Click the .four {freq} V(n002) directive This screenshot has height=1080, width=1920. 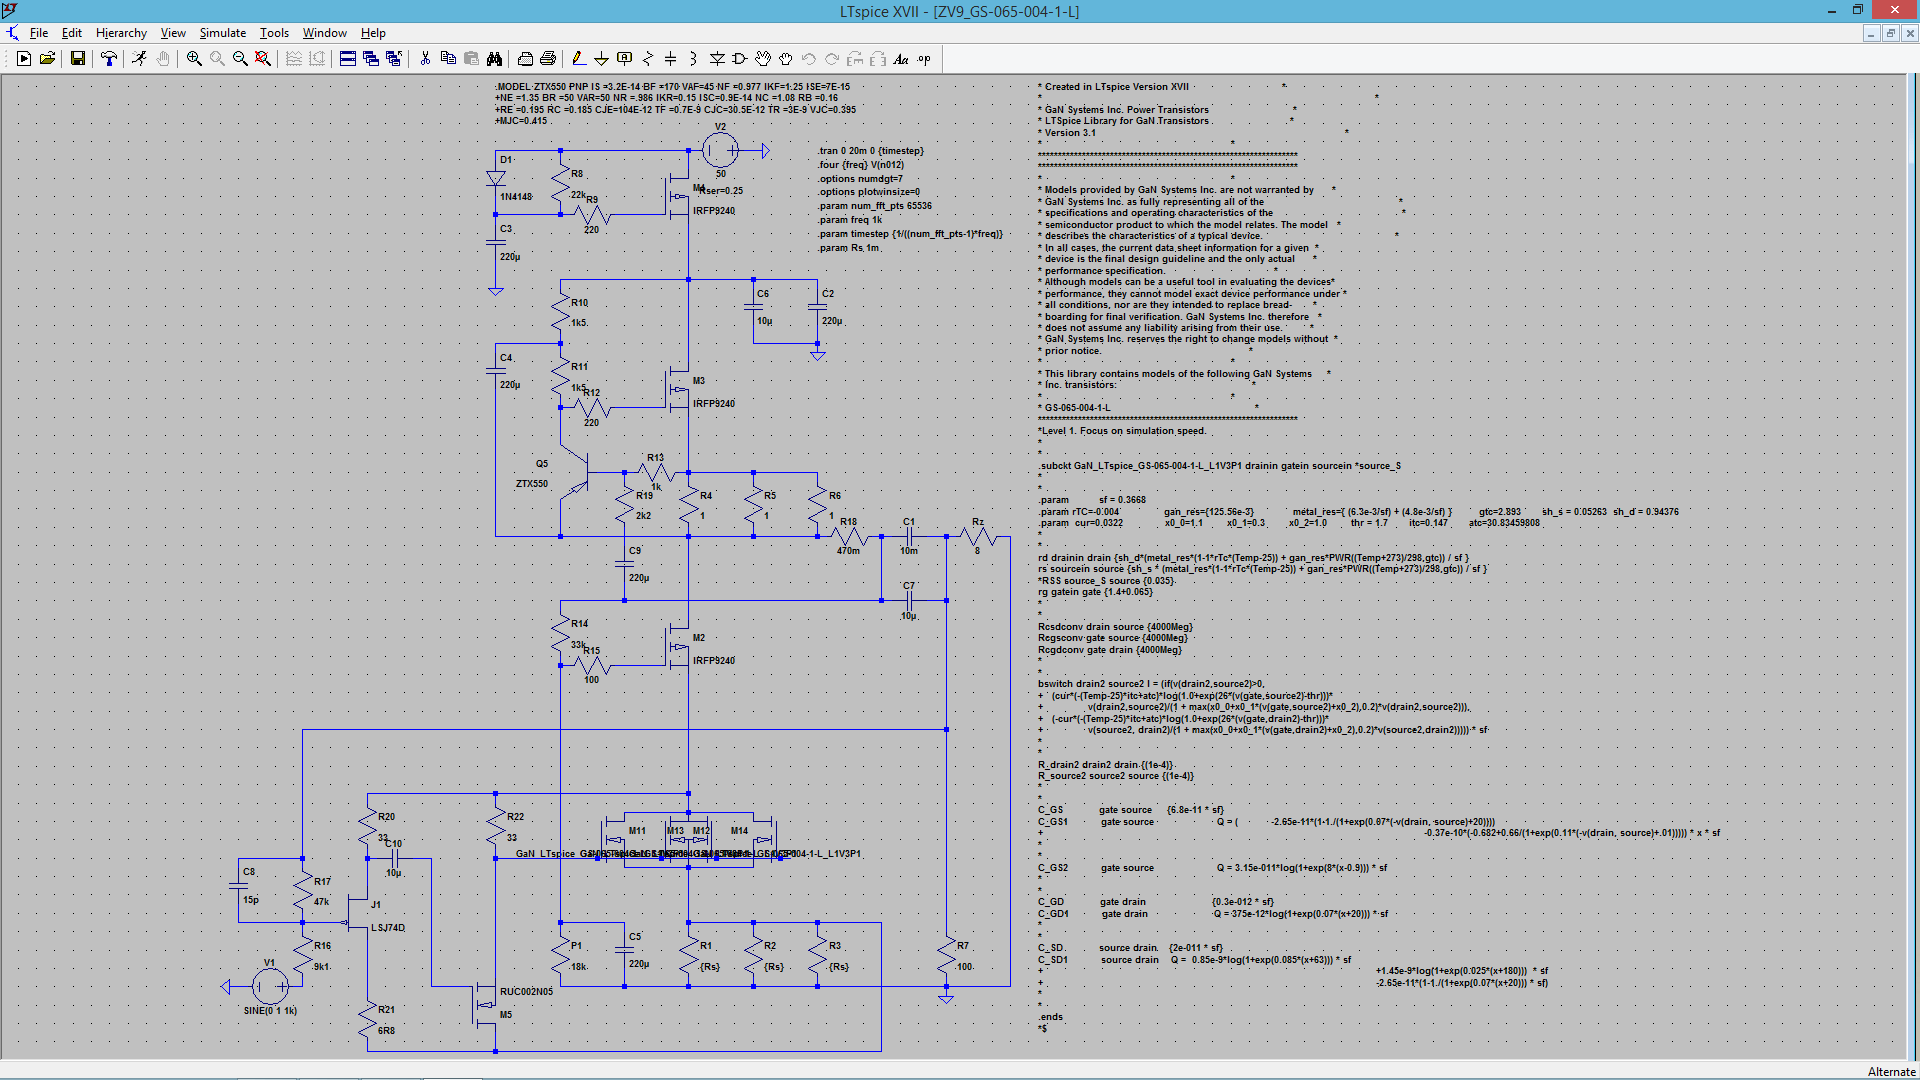pos(861,165)
